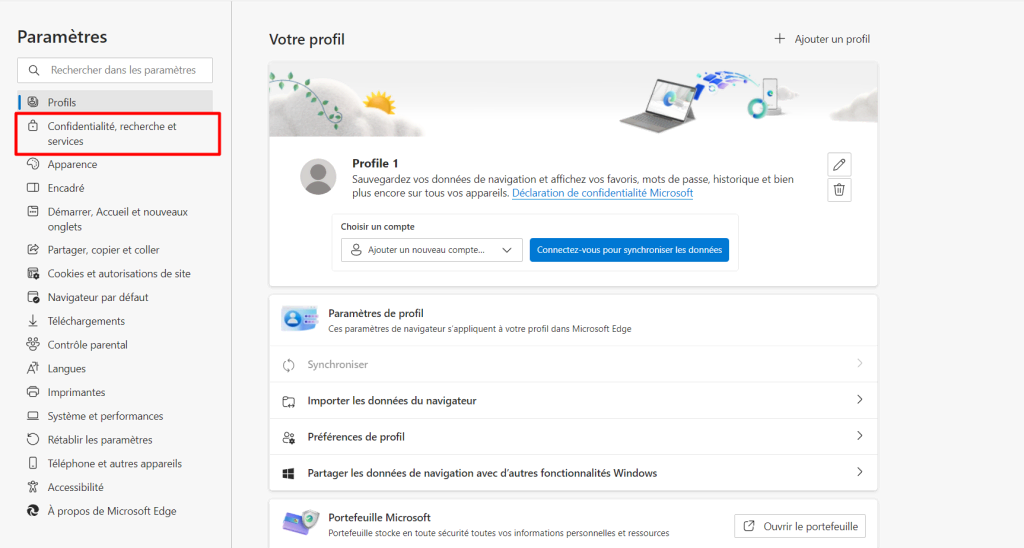Click the trash delete profile icon
This screenshot has width=1024, height=548.
[840, 190]
